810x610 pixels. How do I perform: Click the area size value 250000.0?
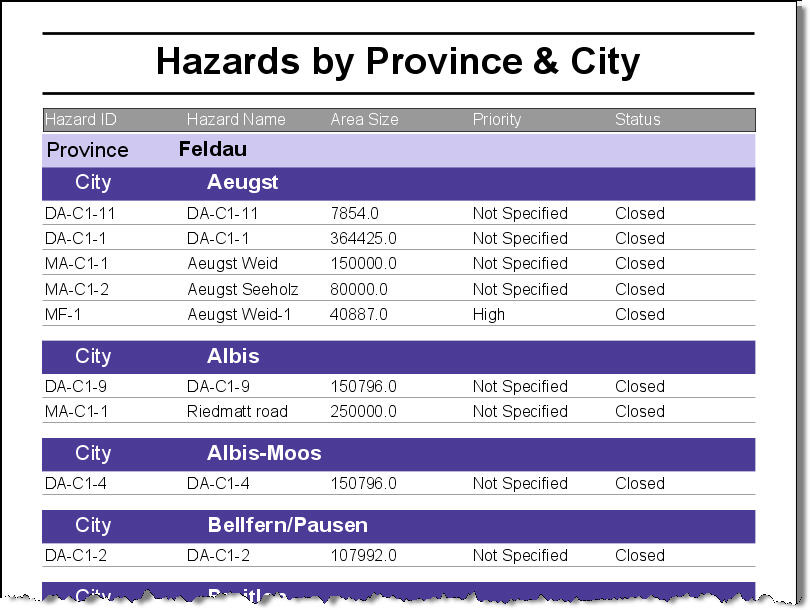tap(363, 411)
